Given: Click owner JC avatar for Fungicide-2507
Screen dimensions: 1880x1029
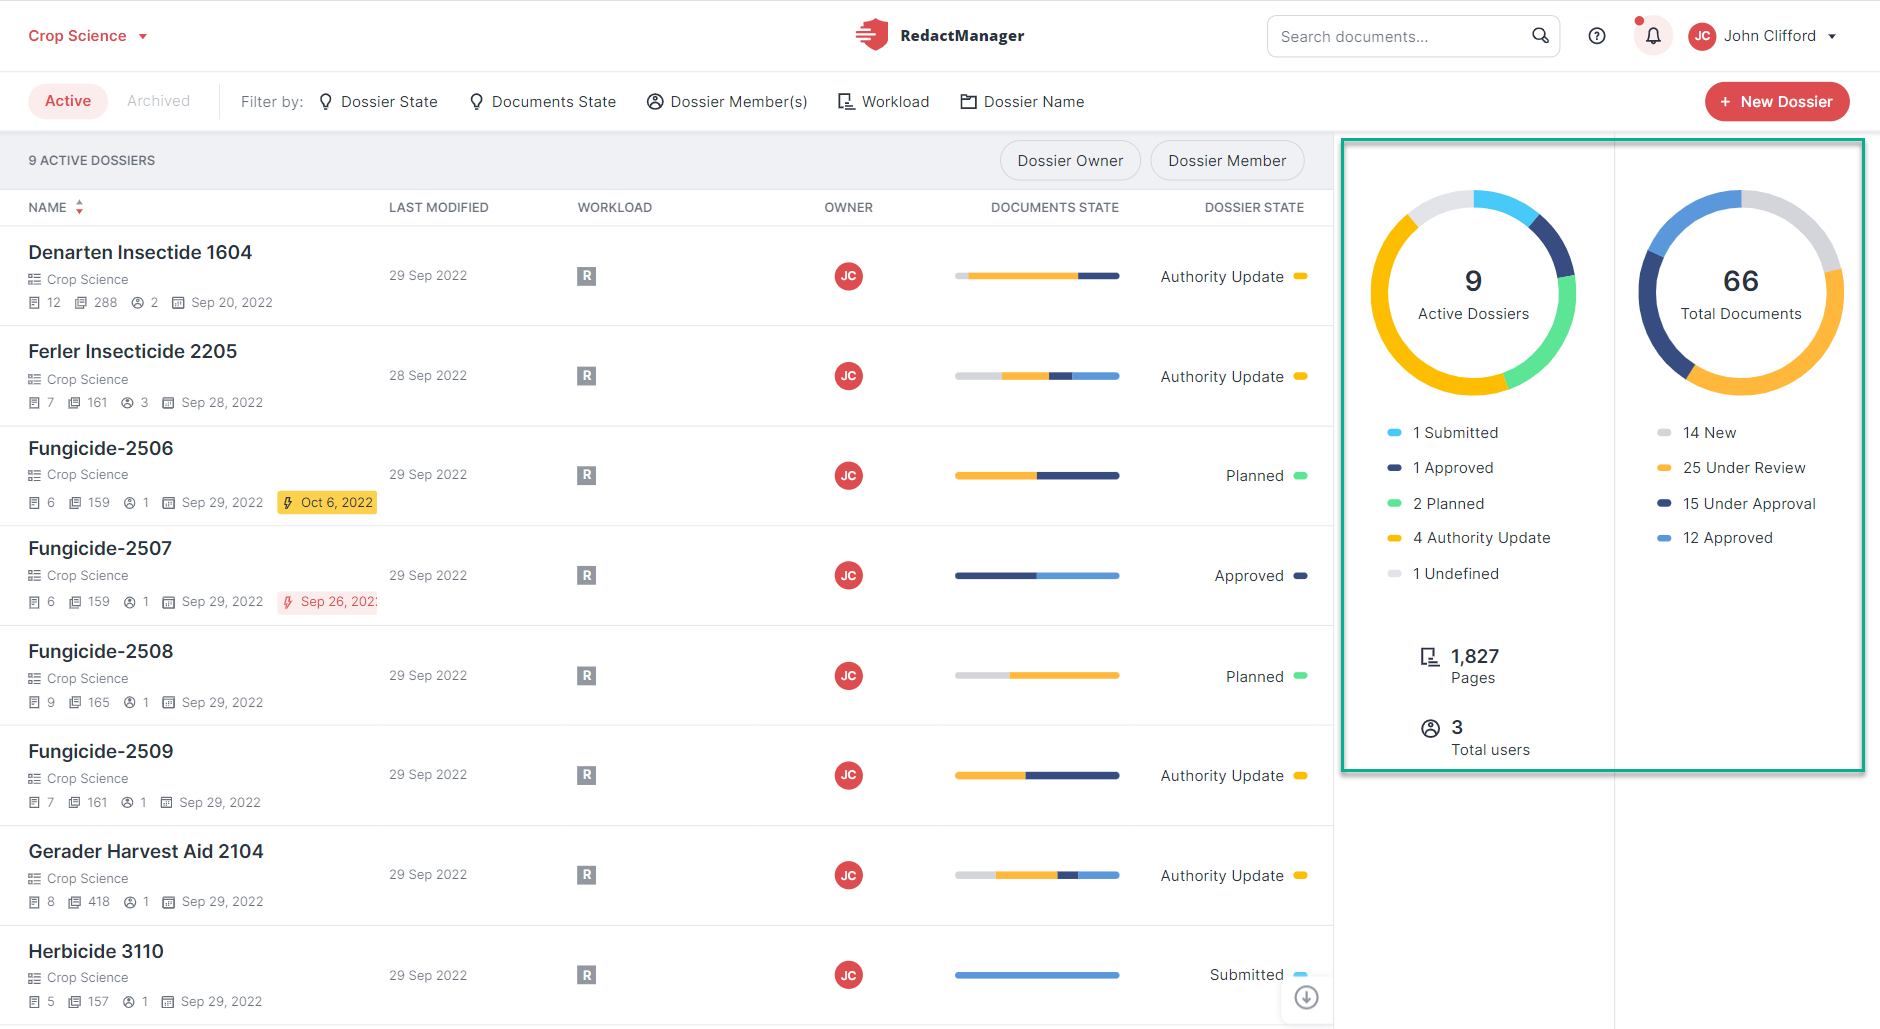Looking at the screenshot, I should [x=849, y=576].
